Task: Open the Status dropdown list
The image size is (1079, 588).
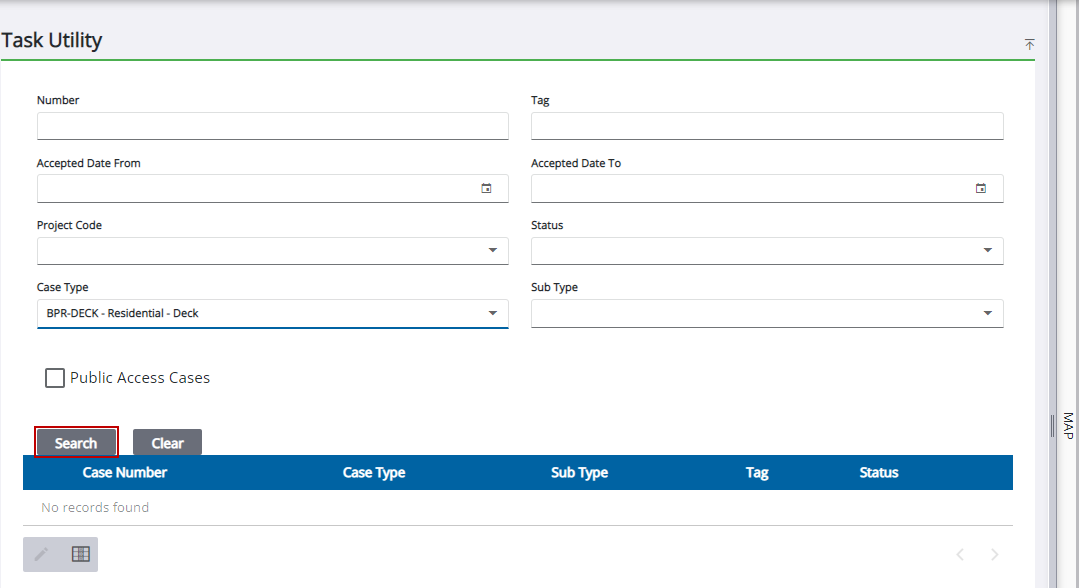Action: (987, 250)
